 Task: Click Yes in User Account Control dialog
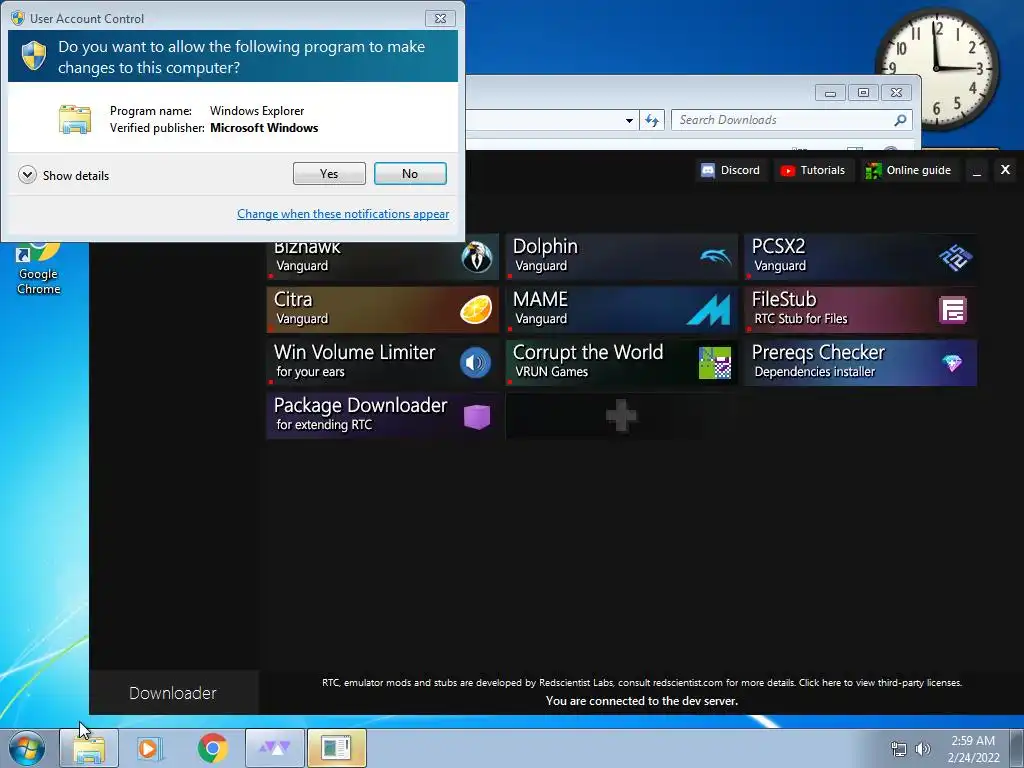[x=329, y=174]
